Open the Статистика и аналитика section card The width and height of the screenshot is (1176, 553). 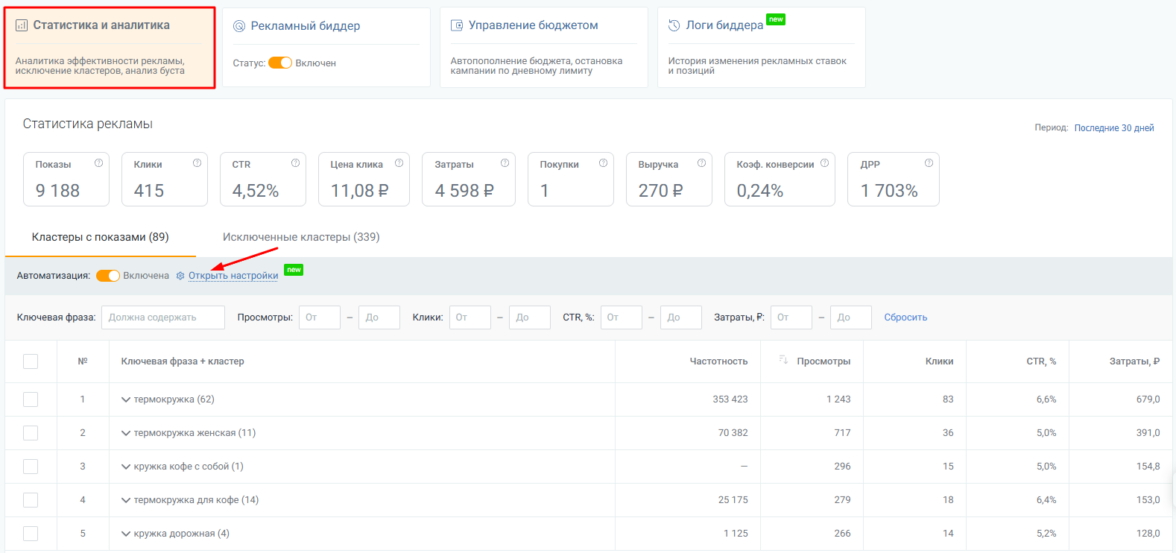[110, 48]
